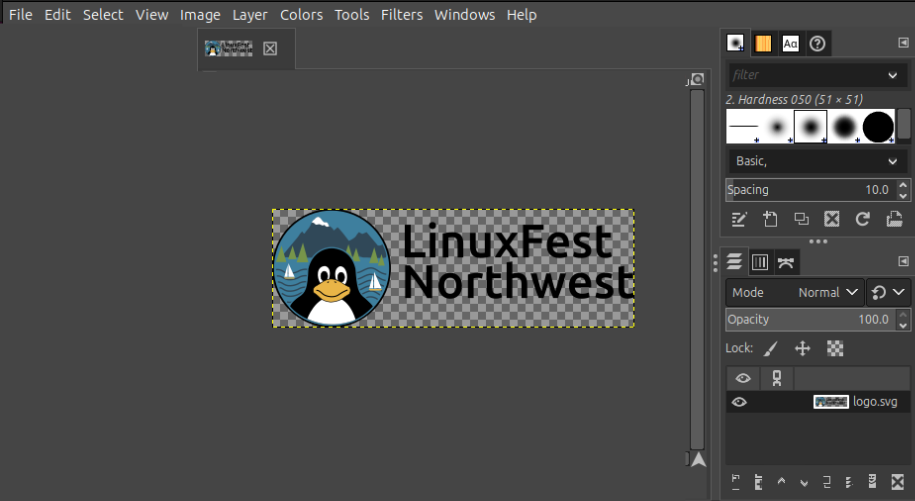Expand the brush filter dropdown arrow

(x=893, y=75)
